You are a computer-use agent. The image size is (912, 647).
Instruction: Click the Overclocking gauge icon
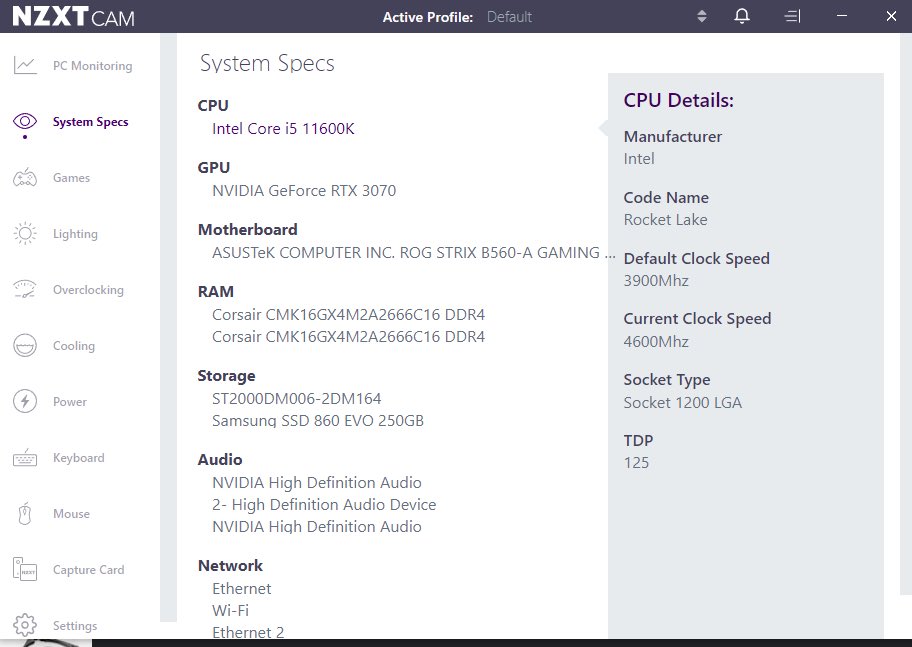[25, 289]
